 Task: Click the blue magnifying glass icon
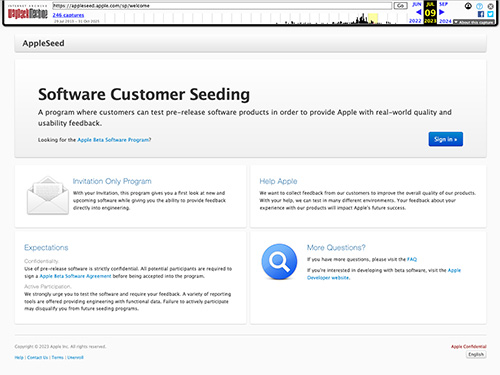point(279,261)
